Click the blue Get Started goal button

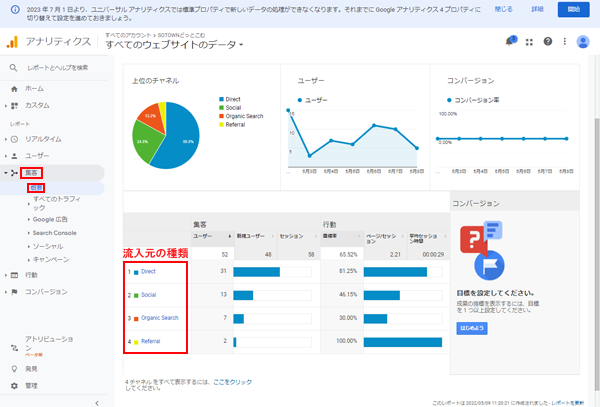[472, 328]
